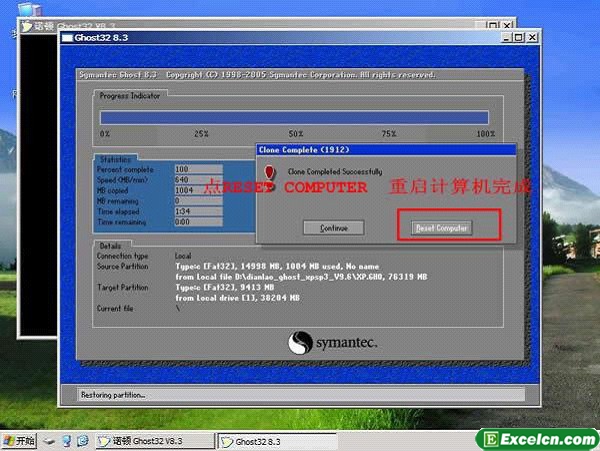Click the red alert icon in the dialog
Viewport: 600px width, 451px height.
point(269,172)
